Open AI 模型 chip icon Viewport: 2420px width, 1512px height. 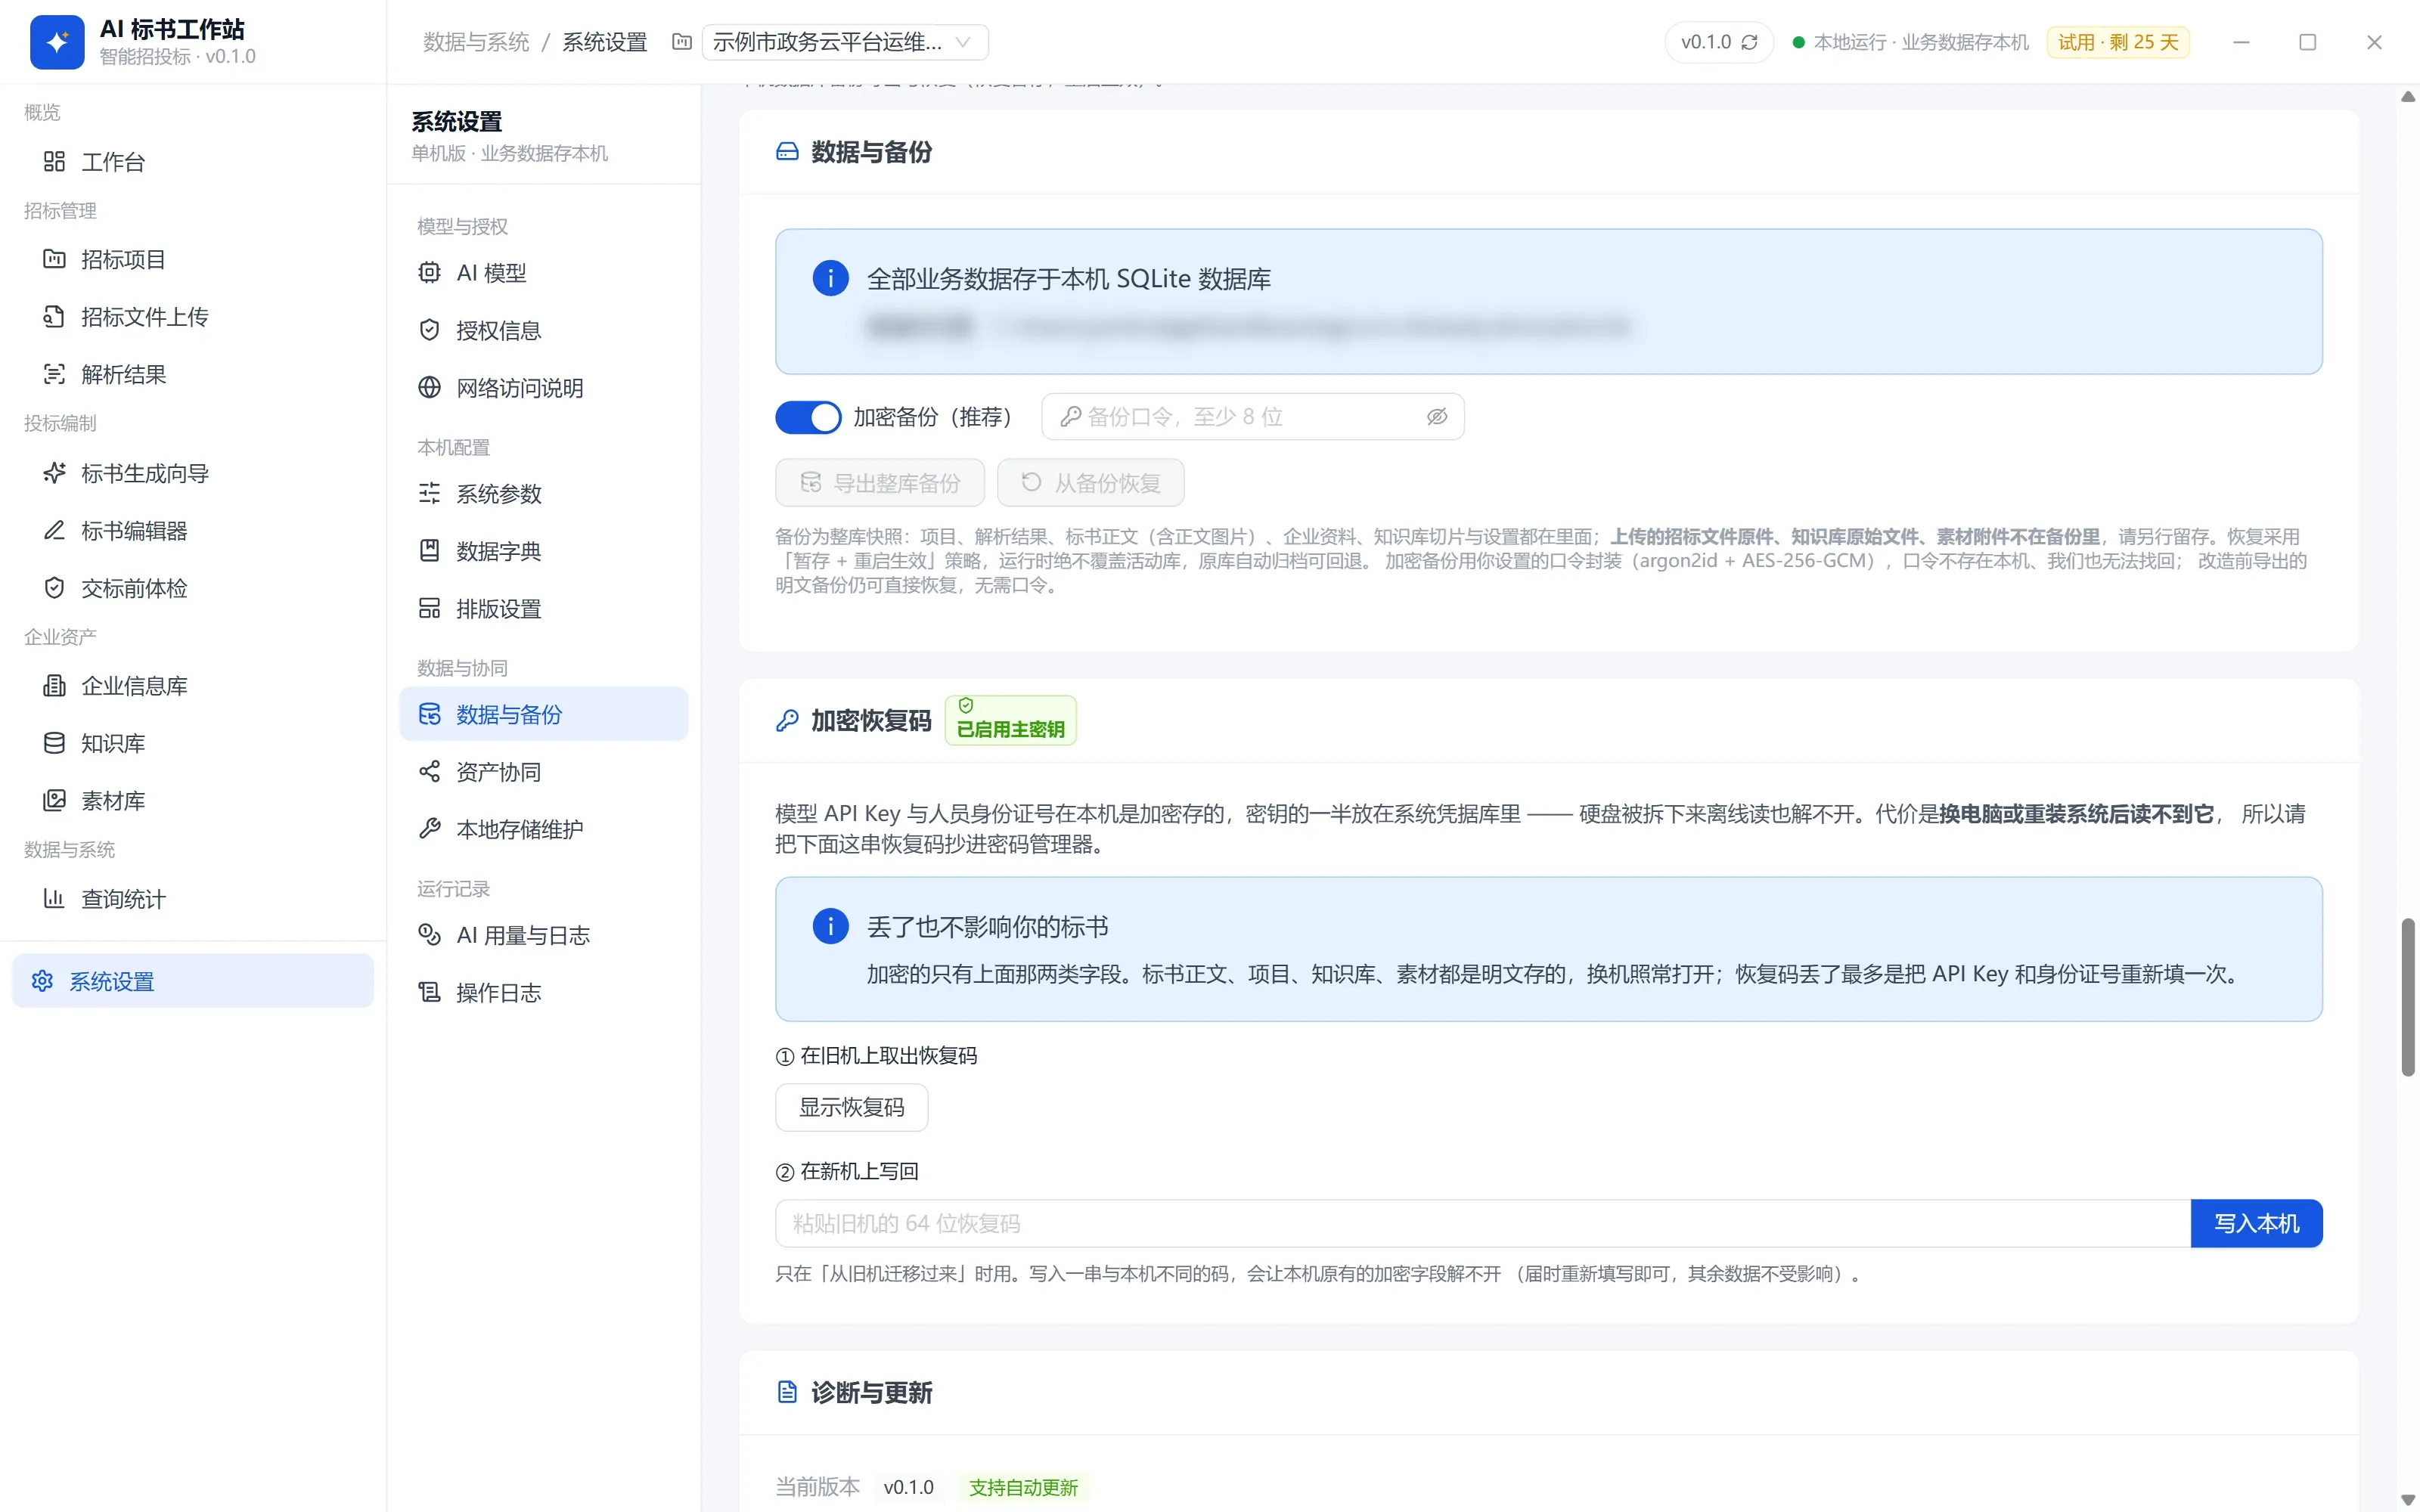tap(429, 272)
